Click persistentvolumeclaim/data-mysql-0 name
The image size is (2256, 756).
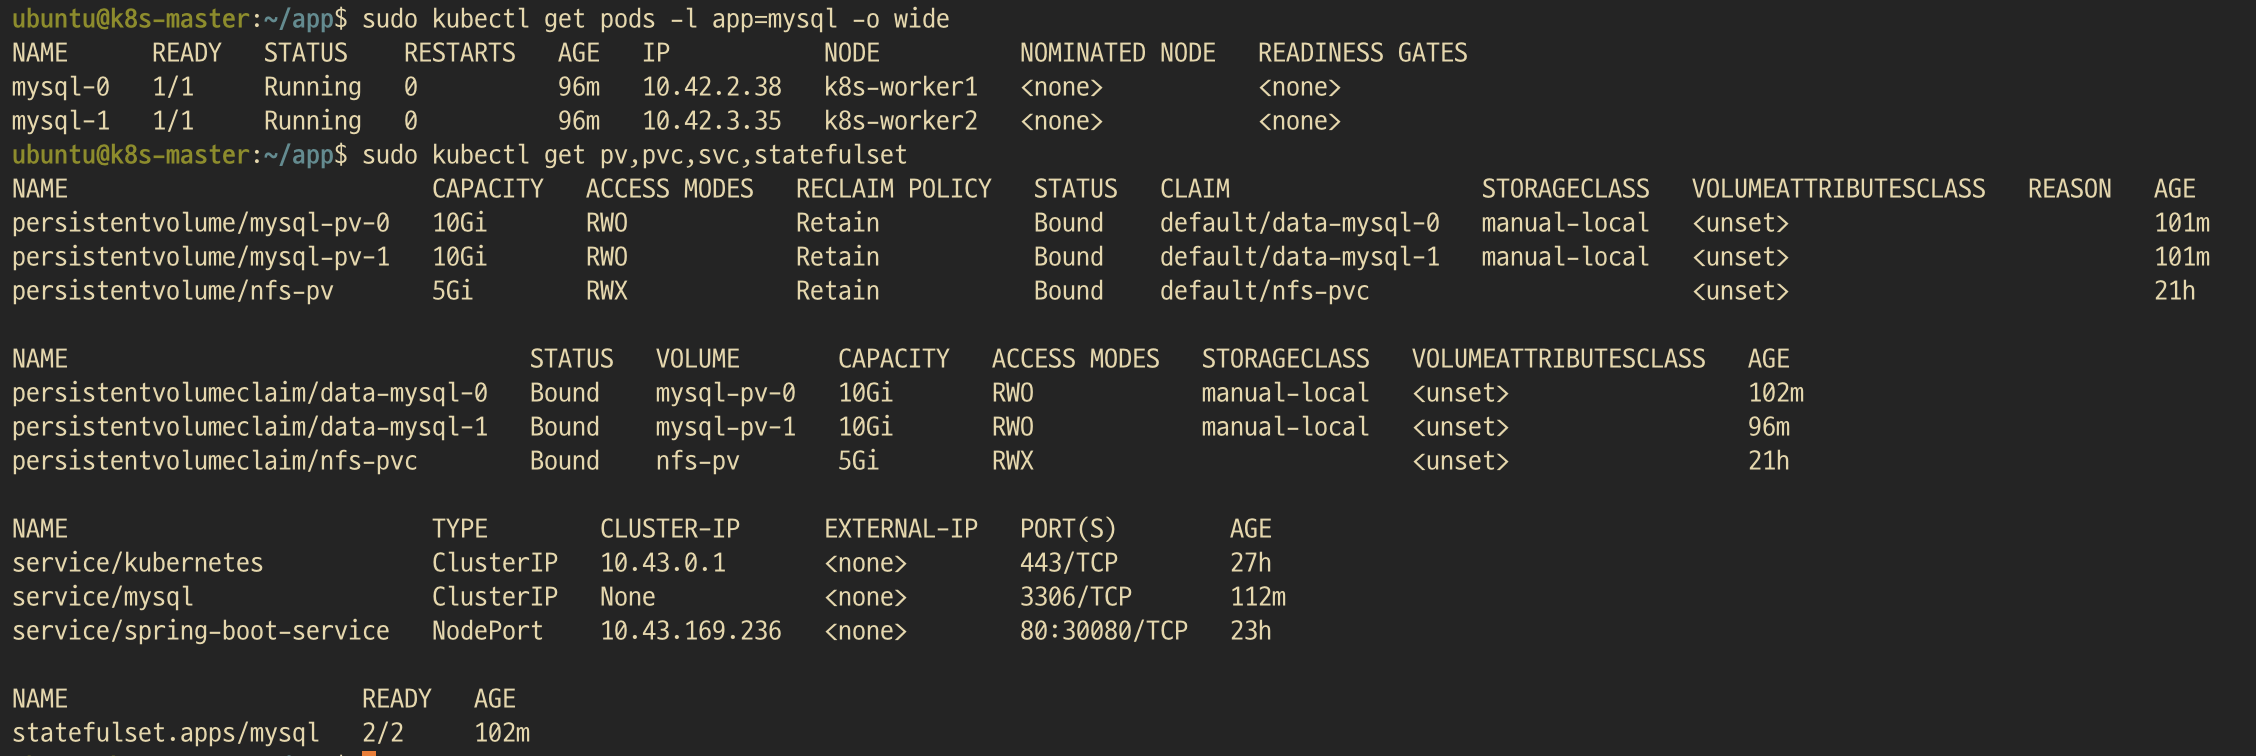pos(250,393)
